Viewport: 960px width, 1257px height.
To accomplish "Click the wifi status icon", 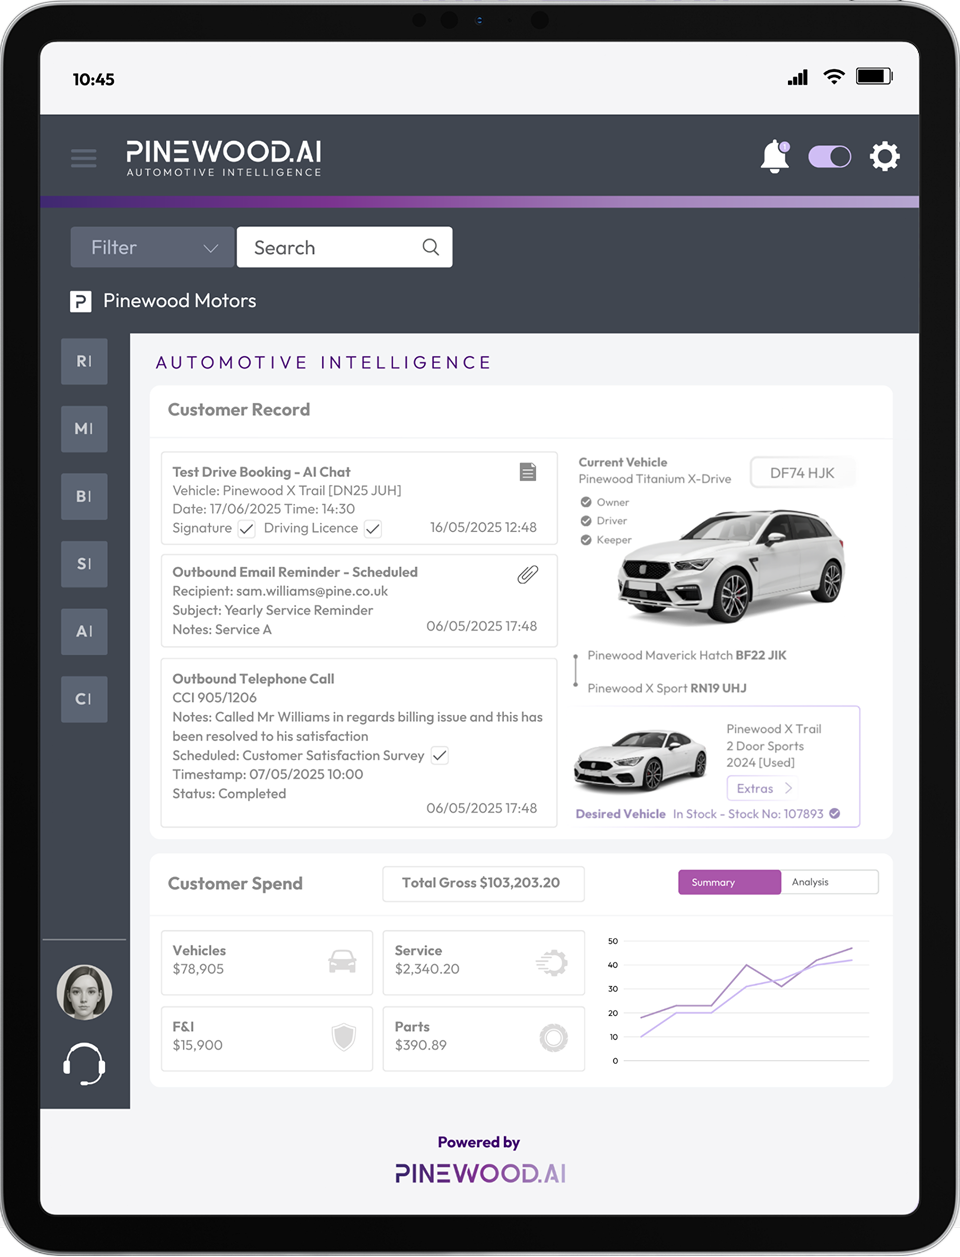I will pyautogui.click(x=834, y=77).
